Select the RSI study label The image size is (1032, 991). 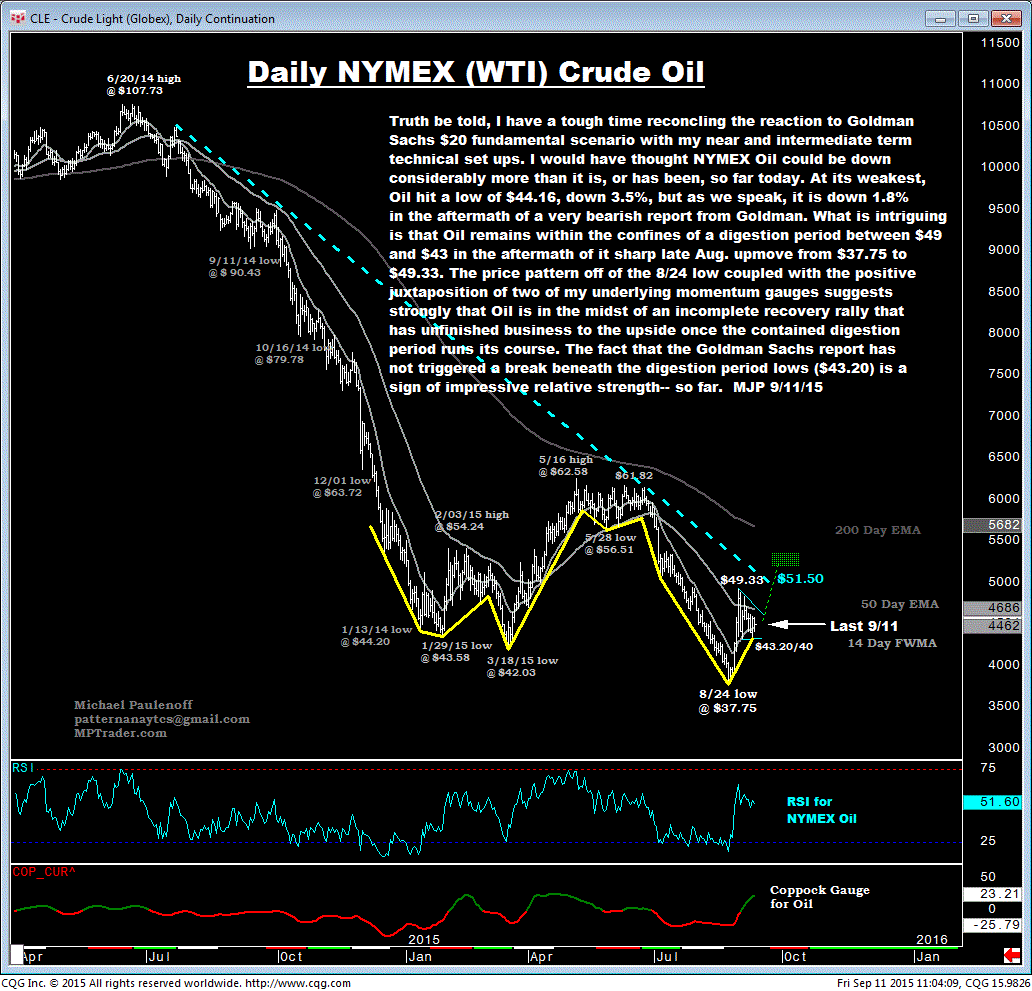tap(23, 767)
